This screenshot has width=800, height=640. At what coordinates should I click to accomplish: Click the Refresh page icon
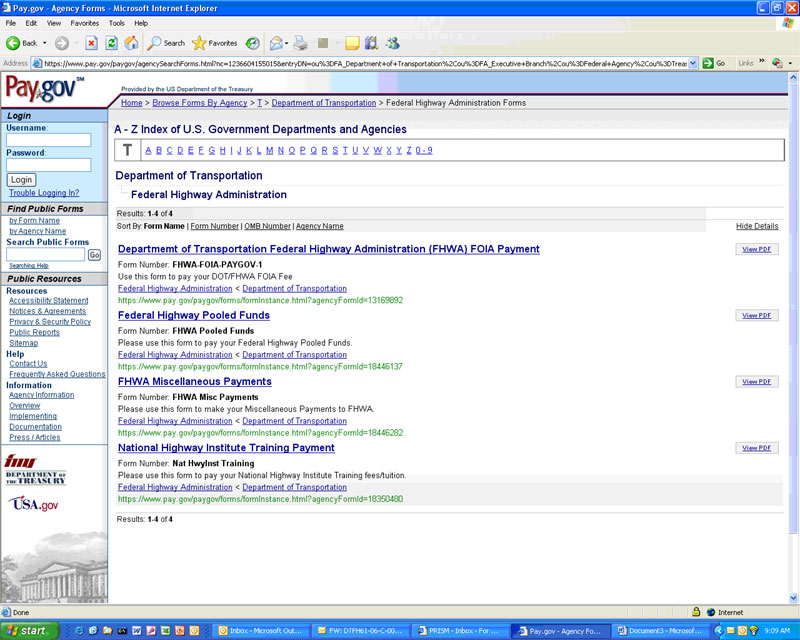point(111,43)
